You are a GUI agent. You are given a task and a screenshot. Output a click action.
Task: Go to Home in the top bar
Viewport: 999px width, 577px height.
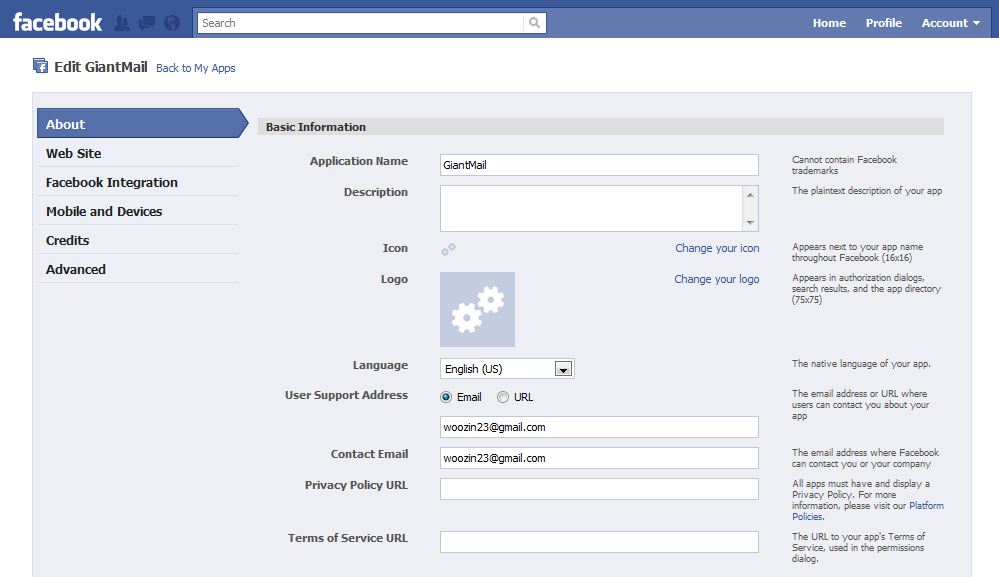click(x=829, y=23)
